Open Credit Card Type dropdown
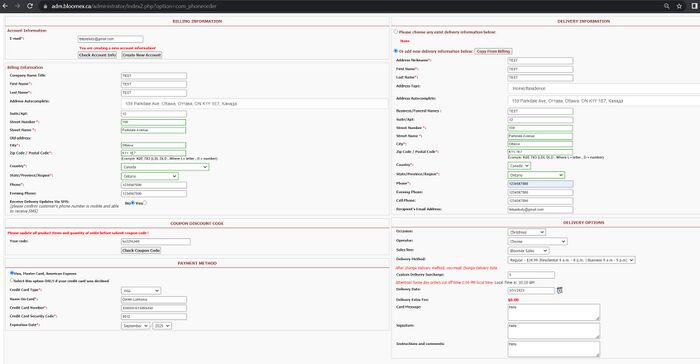The height and width of the screenshot is (364, 700). (141, 291)
